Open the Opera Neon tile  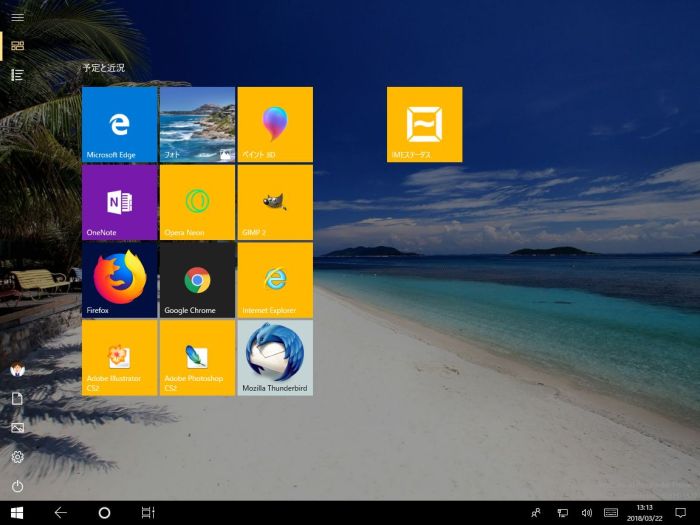pos(197,202)
